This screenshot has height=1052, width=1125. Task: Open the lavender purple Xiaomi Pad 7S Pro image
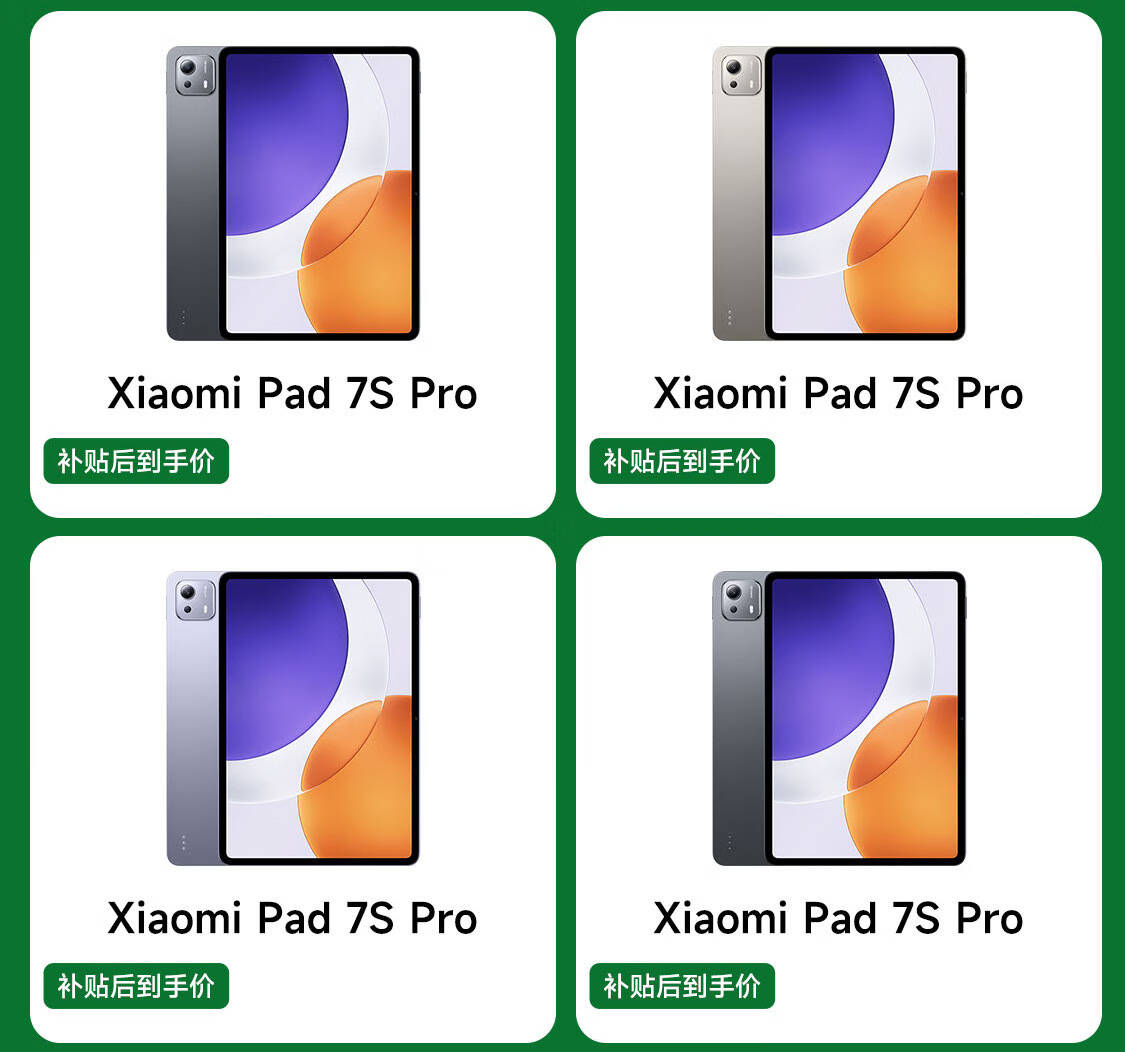pyautogui.click(x=293, y=718)
